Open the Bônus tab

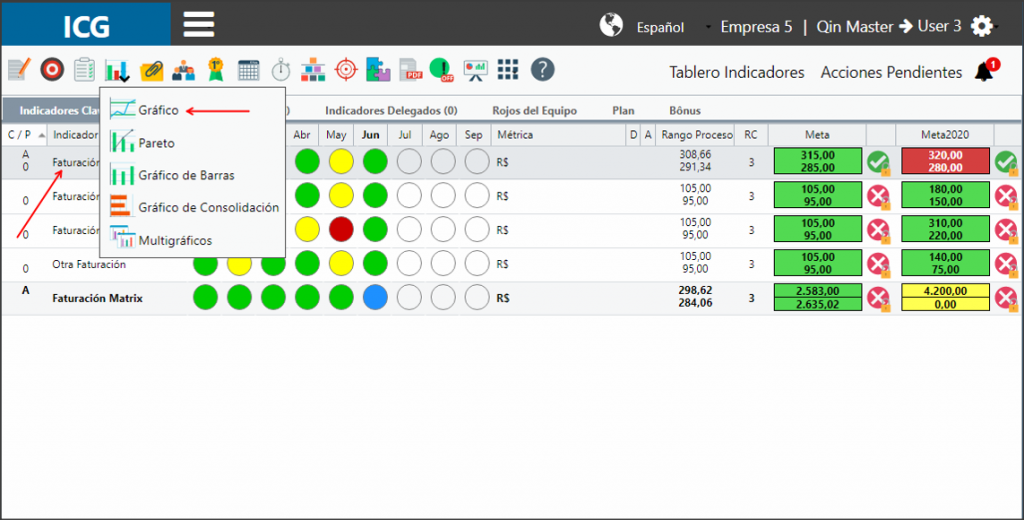point(684,110)
